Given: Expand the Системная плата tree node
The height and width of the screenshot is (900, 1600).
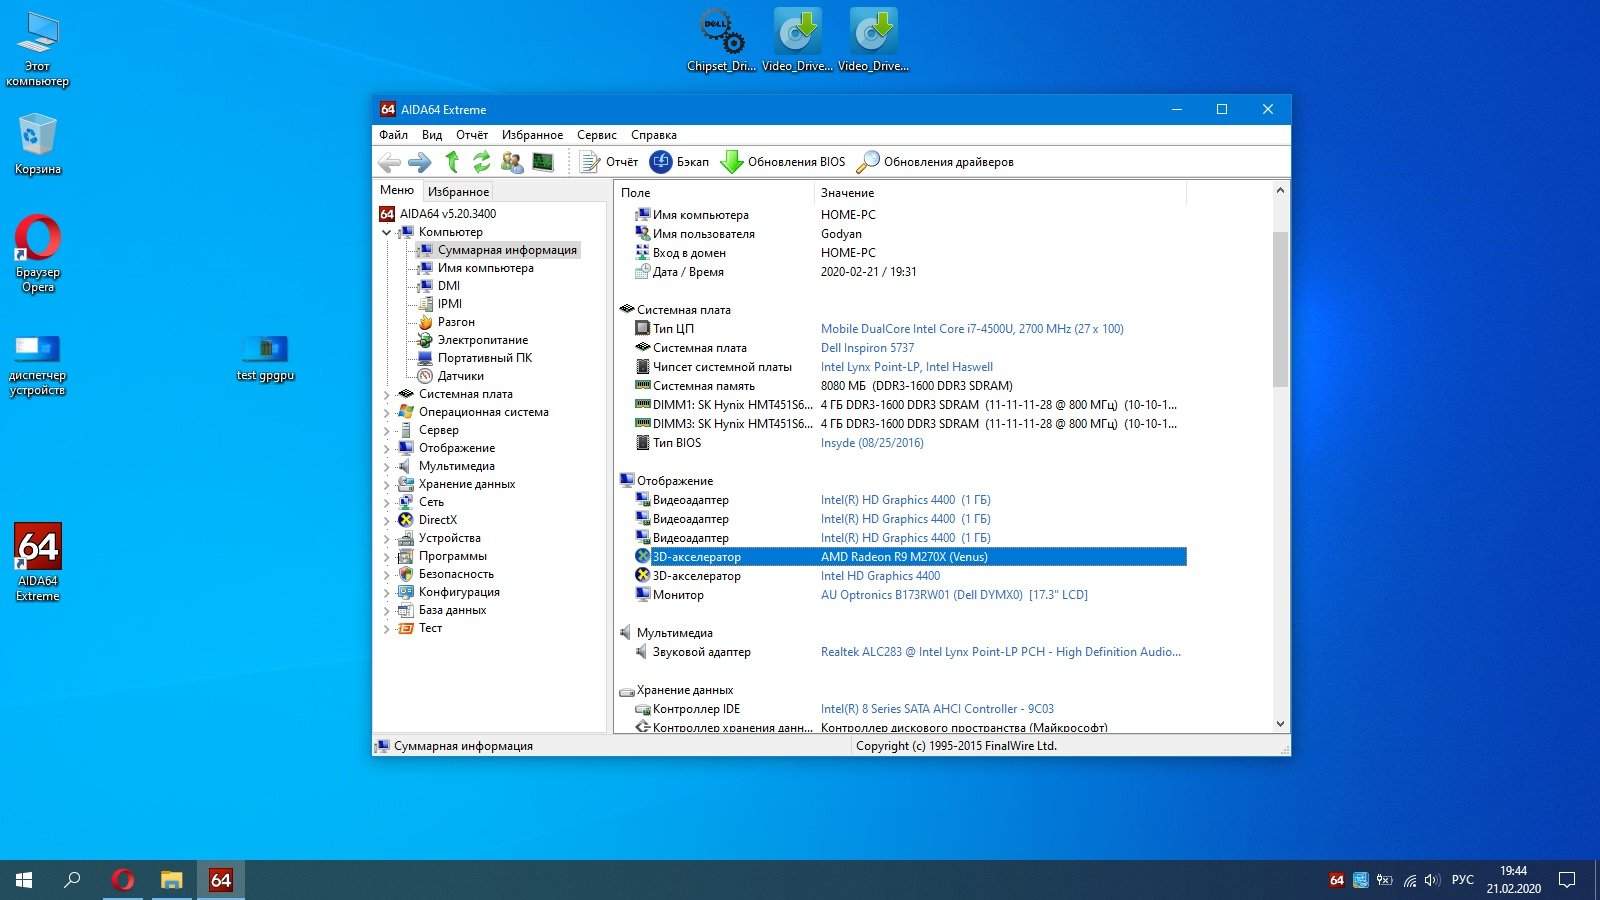Looking at the screenshot, I should (387, 394).
